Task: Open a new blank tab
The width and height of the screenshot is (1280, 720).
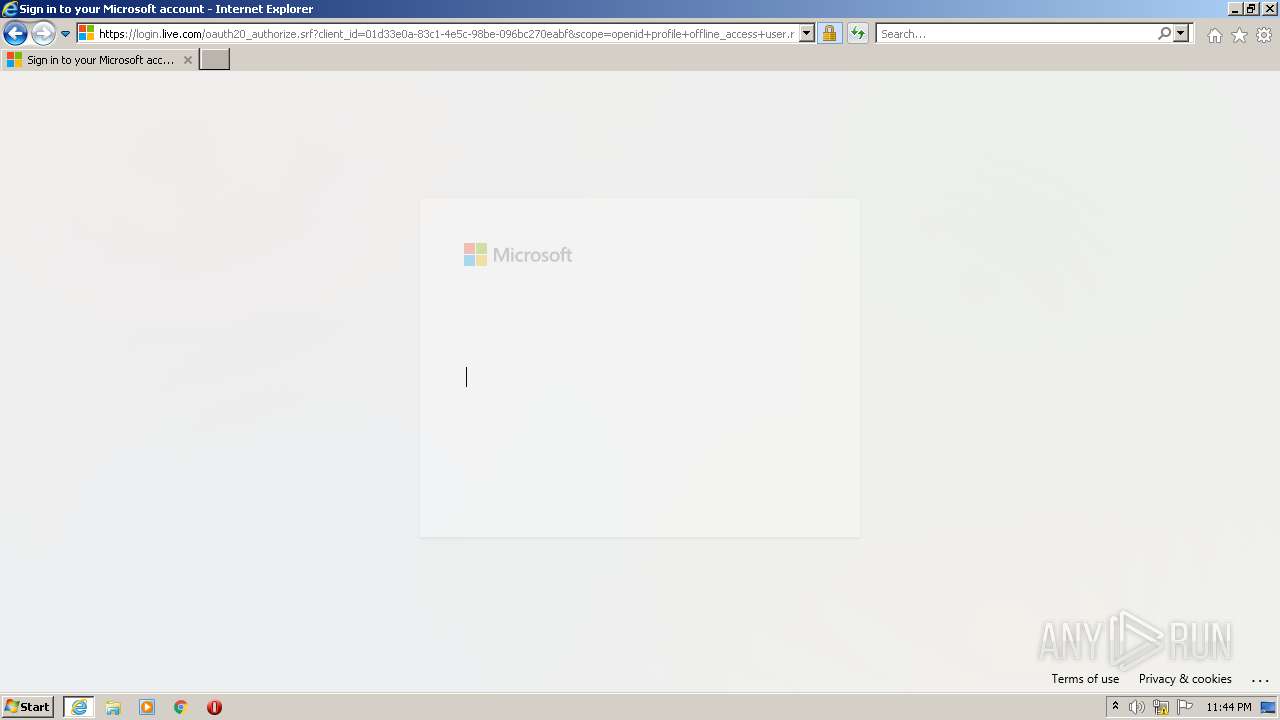Action: click(215, 60)
